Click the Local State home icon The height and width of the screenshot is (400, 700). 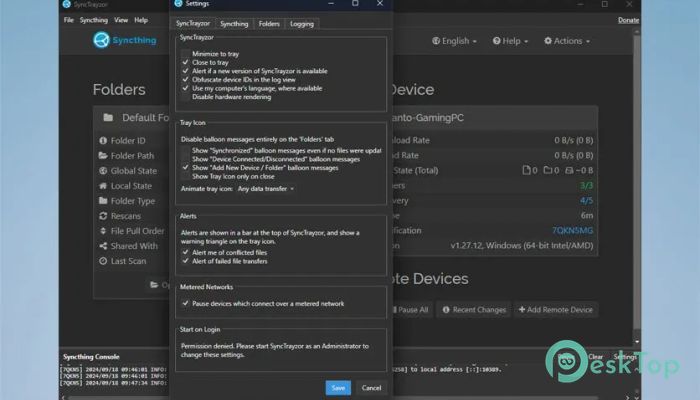tap(103, 186)
